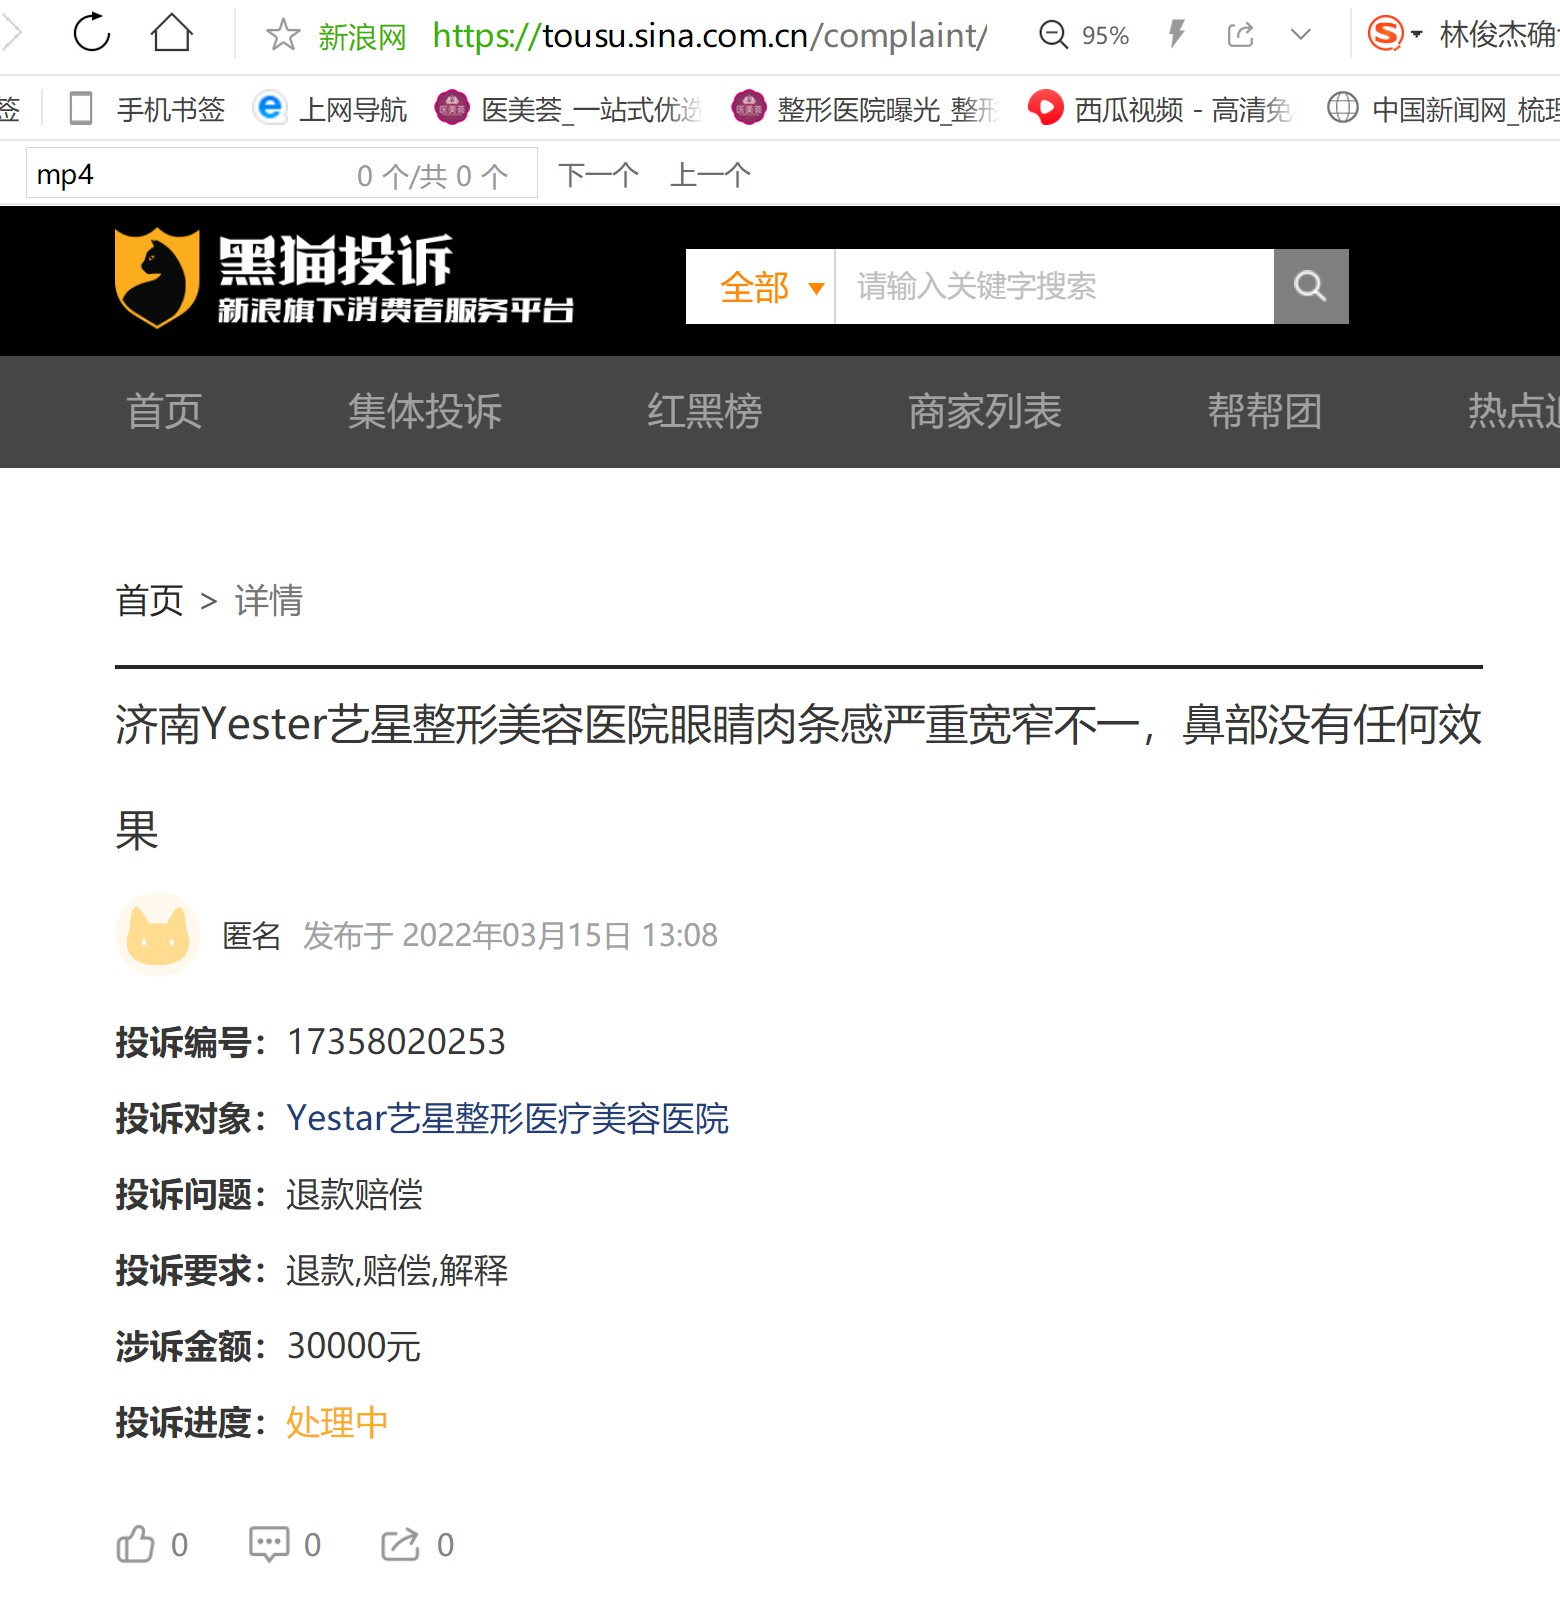
Task: Click the 黑猫投诉 shield logo
Action: pos(157,278)
